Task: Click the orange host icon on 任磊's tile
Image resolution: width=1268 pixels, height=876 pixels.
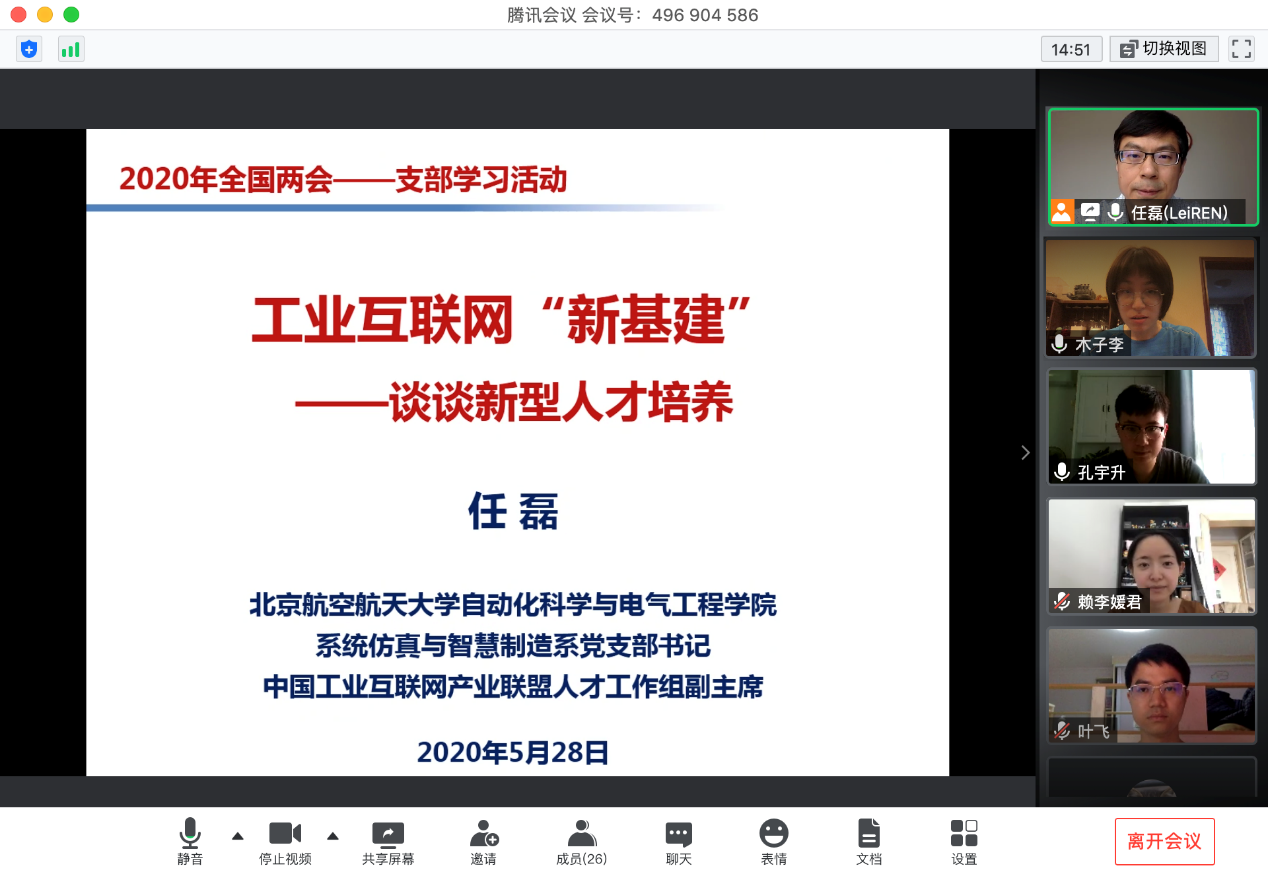Action: click(1062, 212)
